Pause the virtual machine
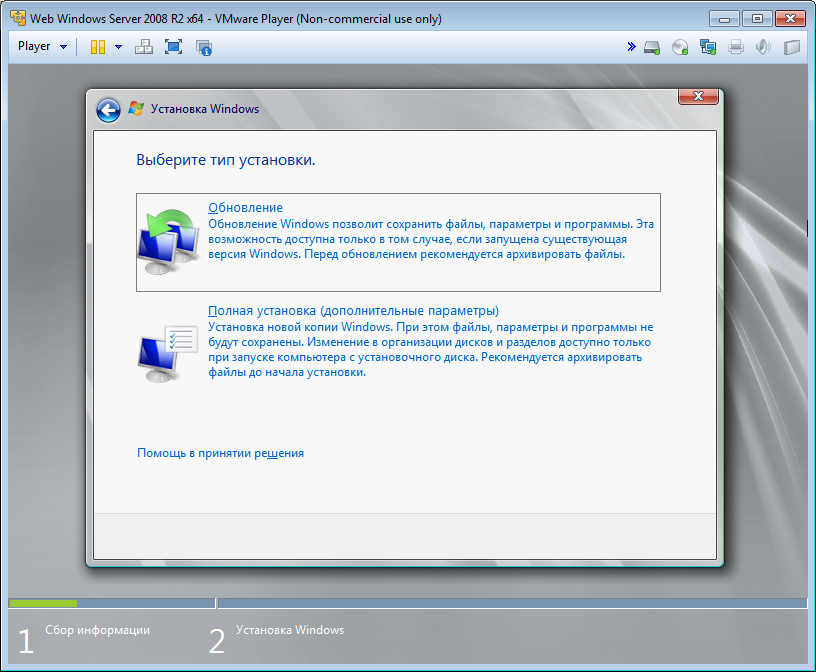 click(x=98, y=47)
